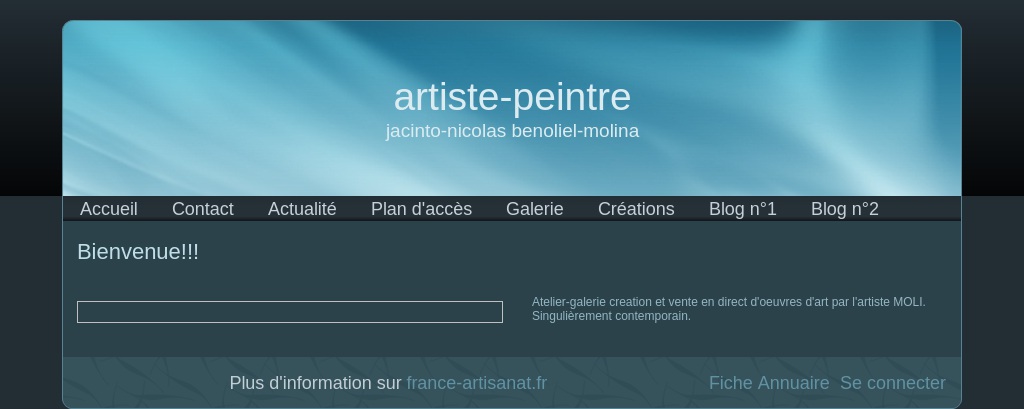Open Blog n°1
The width and height of the screenshot is (1024, 409).
pos(743,209)
